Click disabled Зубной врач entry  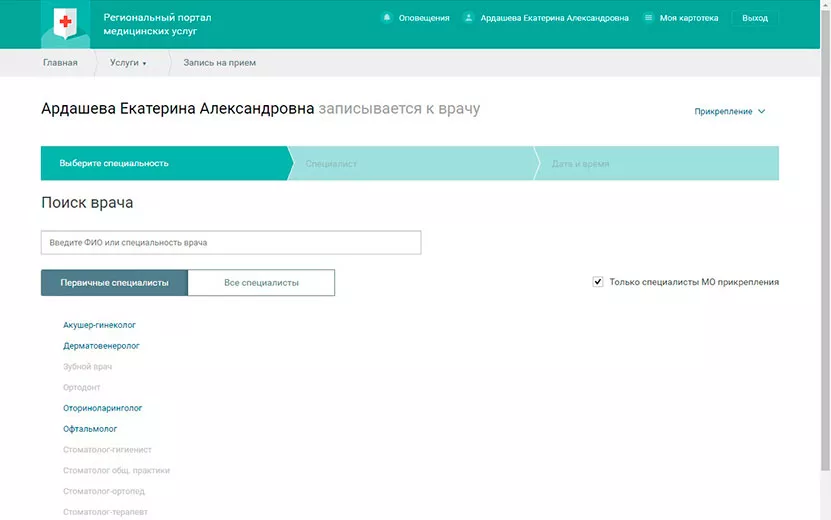[x=87, y=366]
